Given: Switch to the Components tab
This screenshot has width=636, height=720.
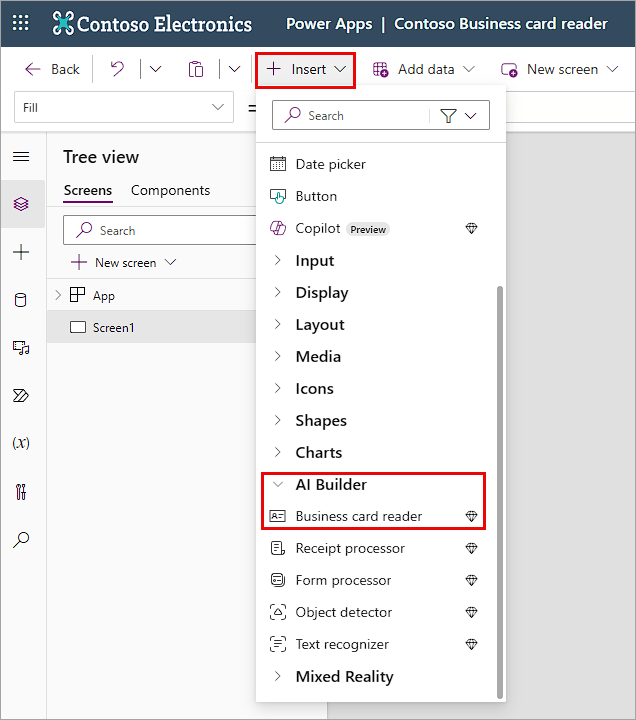Looking at the screenshot, I should click(170, 190).
